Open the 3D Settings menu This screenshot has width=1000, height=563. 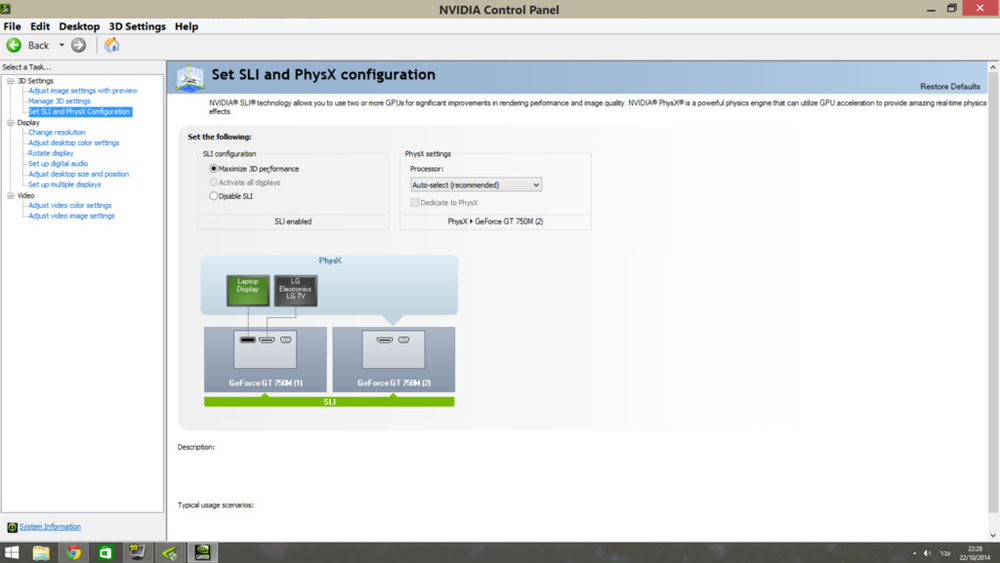(x=137, y=26)
